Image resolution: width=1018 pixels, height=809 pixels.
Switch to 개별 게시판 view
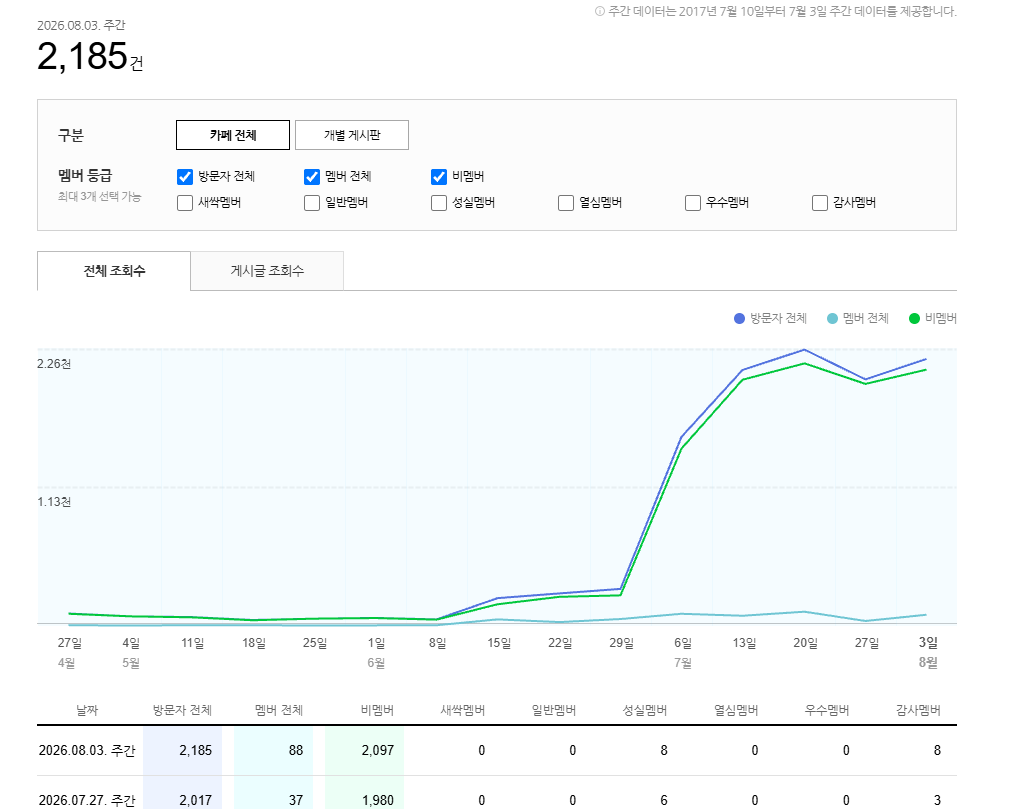[352, 135]
